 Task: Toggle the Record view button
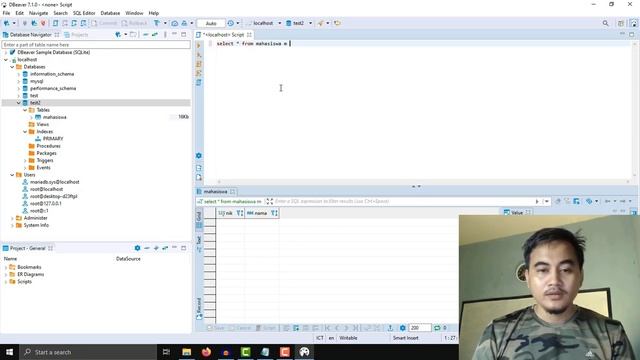199,309
